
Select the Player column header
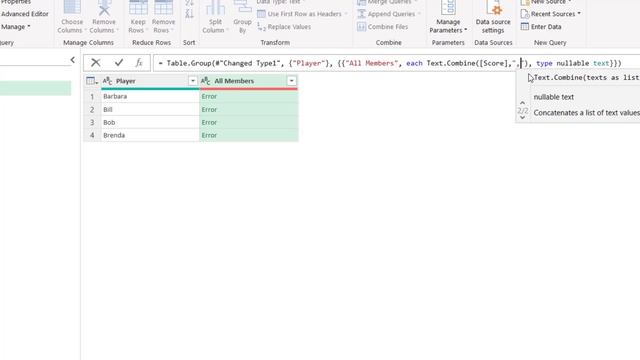[150, 81]
